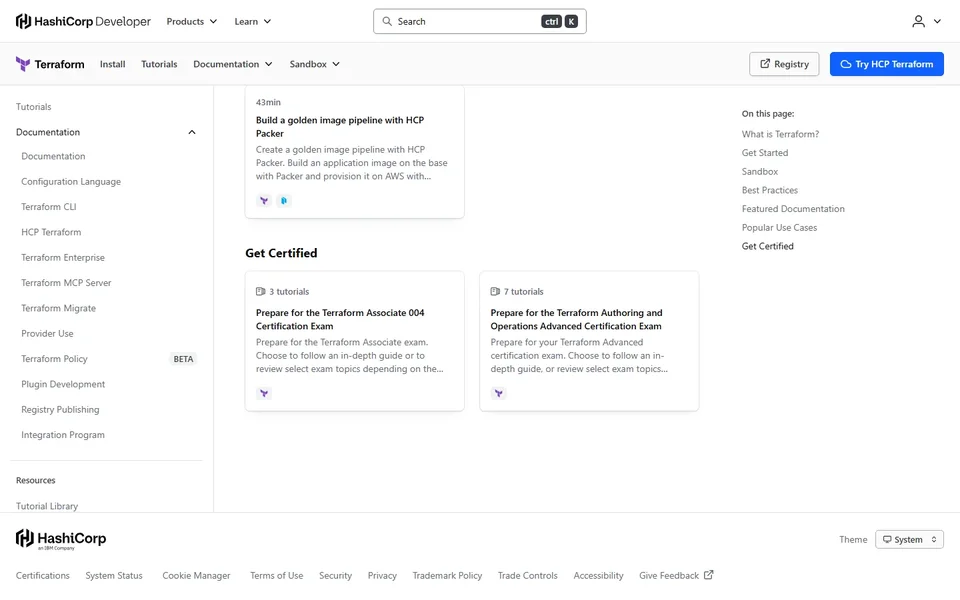Viewport: 960px width, 600px height.
Task: Jump to 'What is Terraform?' section
Action: 781,134
